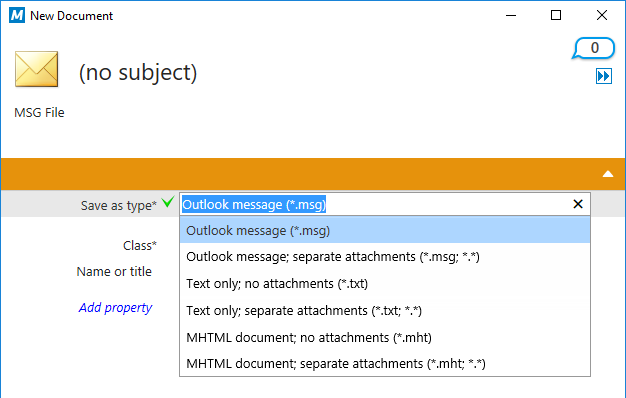
Task: Choose MHTML document; no attachments (*.mht)
Action: (x=385, y=337)
